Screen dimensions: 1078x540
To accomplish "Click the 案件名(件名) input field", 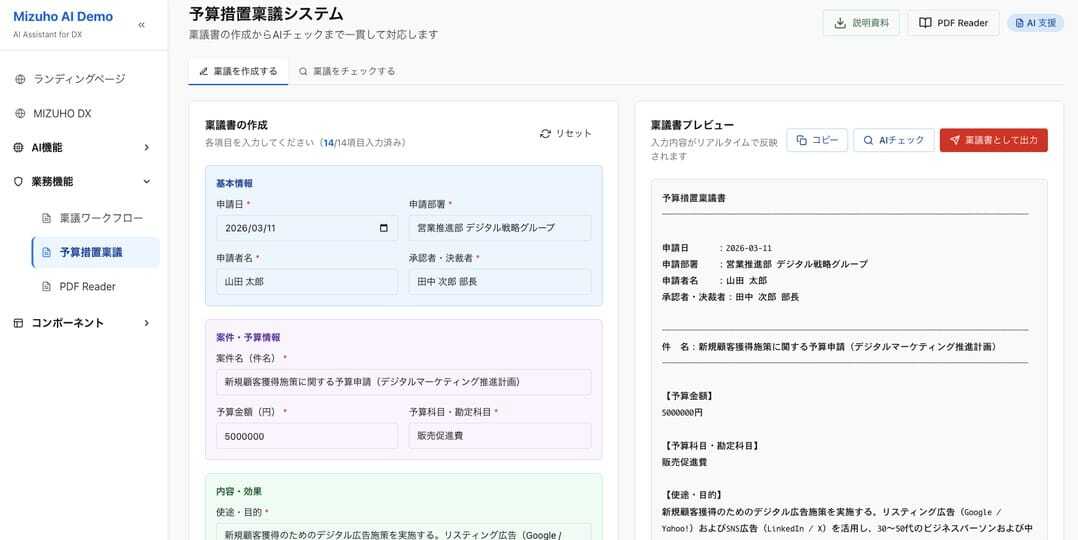I will coord(404,382).
